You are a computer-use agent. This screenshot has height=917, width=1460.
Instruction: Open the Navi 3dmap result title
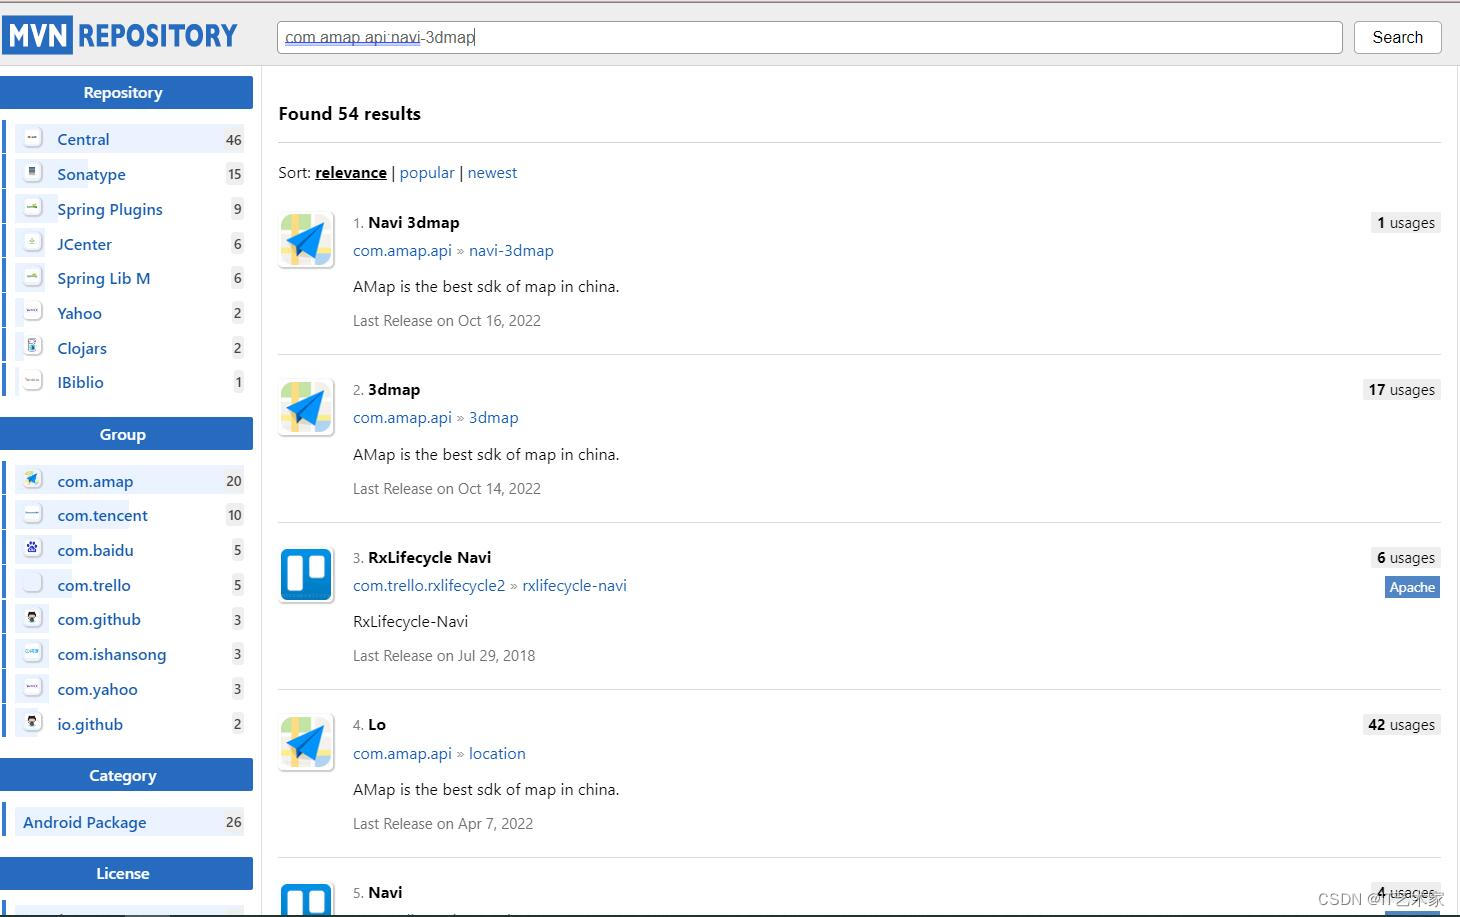[x=414, y=222]
